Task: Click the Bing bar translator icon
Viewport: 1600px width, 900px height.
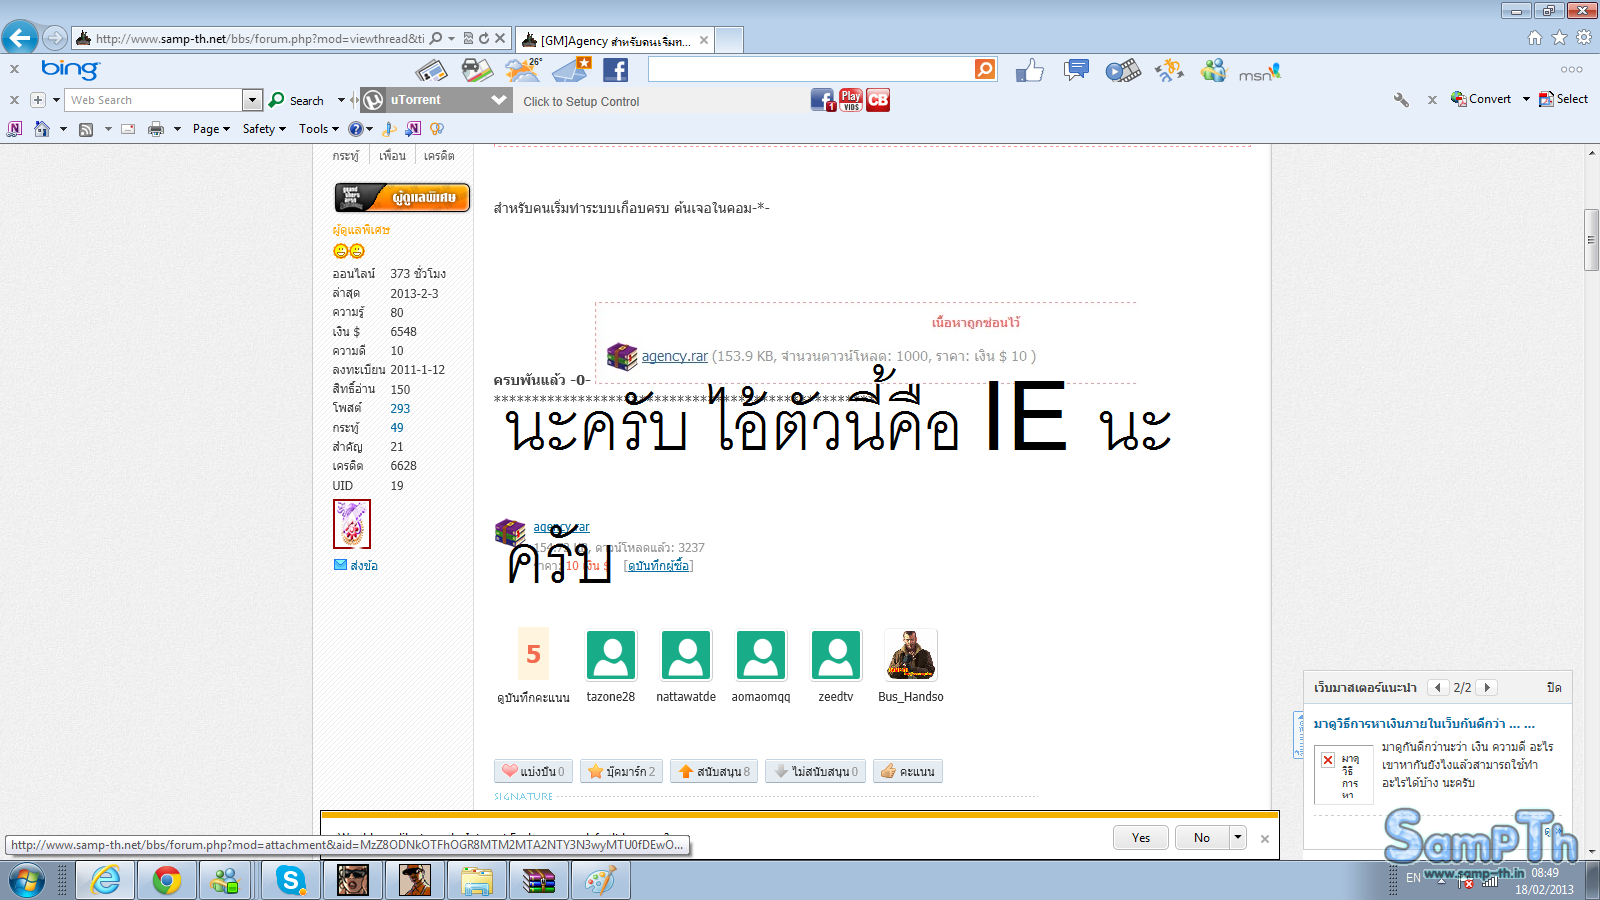Action: point(1168,70)
